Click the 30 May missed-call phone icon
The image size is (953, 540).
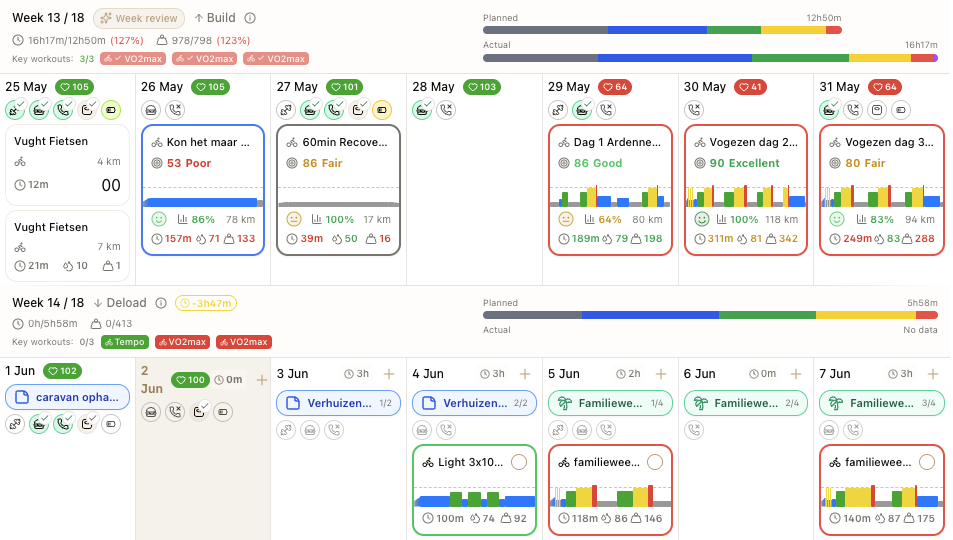(694, 110)
